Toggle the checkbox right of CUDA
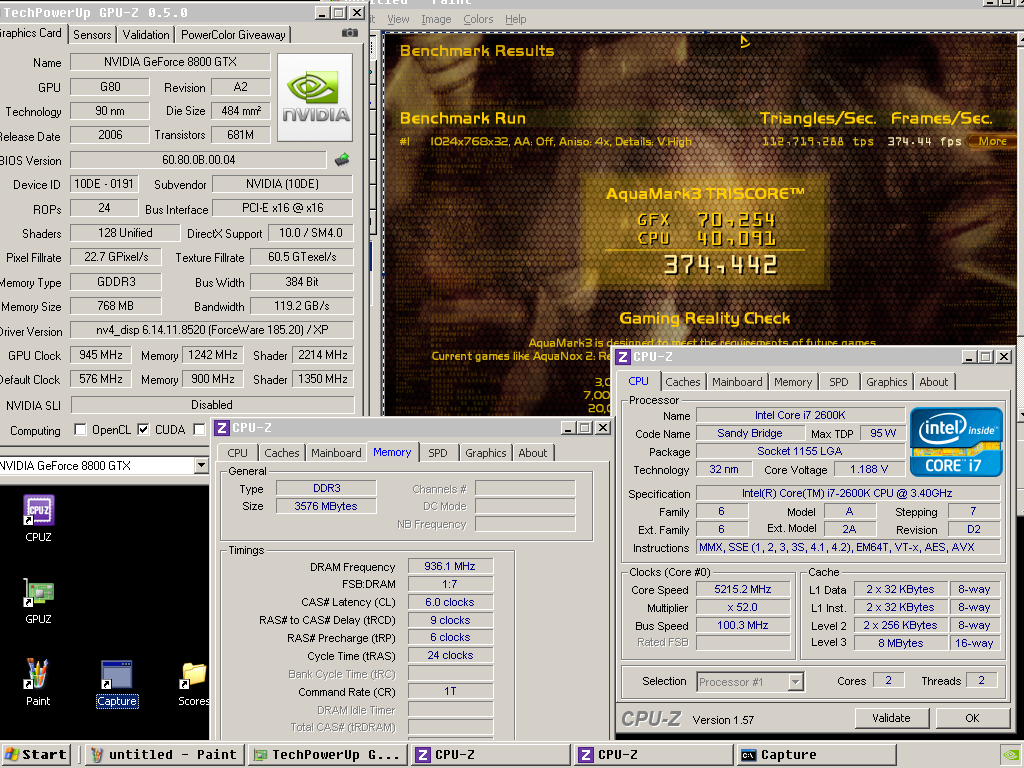 point(199,430)
